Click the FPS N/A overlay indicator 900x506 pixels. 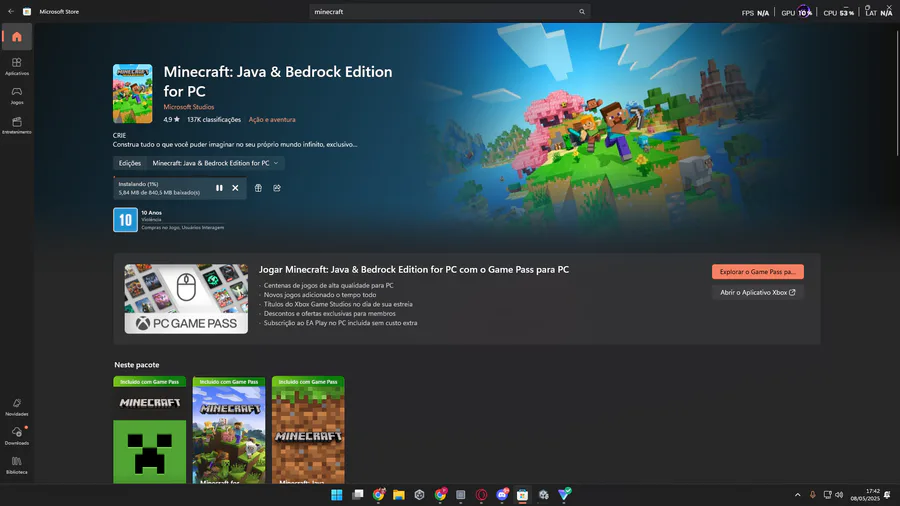755,13
